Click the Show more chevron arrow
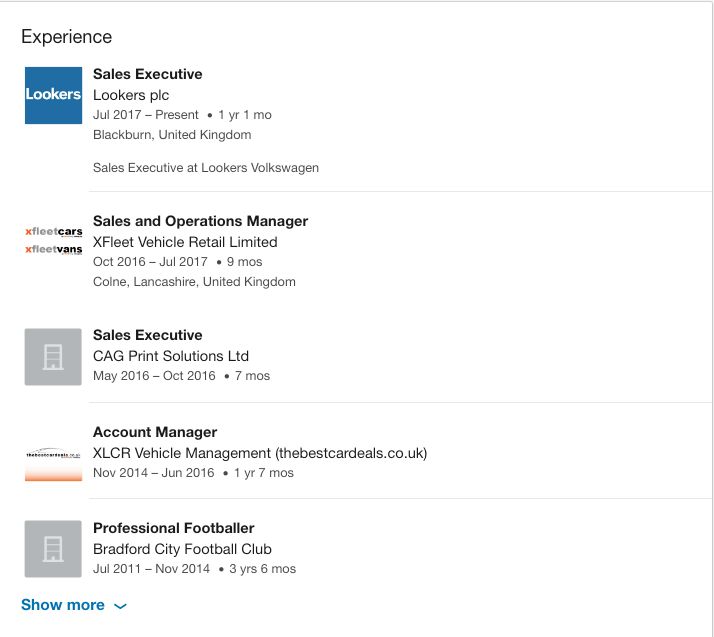 pos(120,606)
